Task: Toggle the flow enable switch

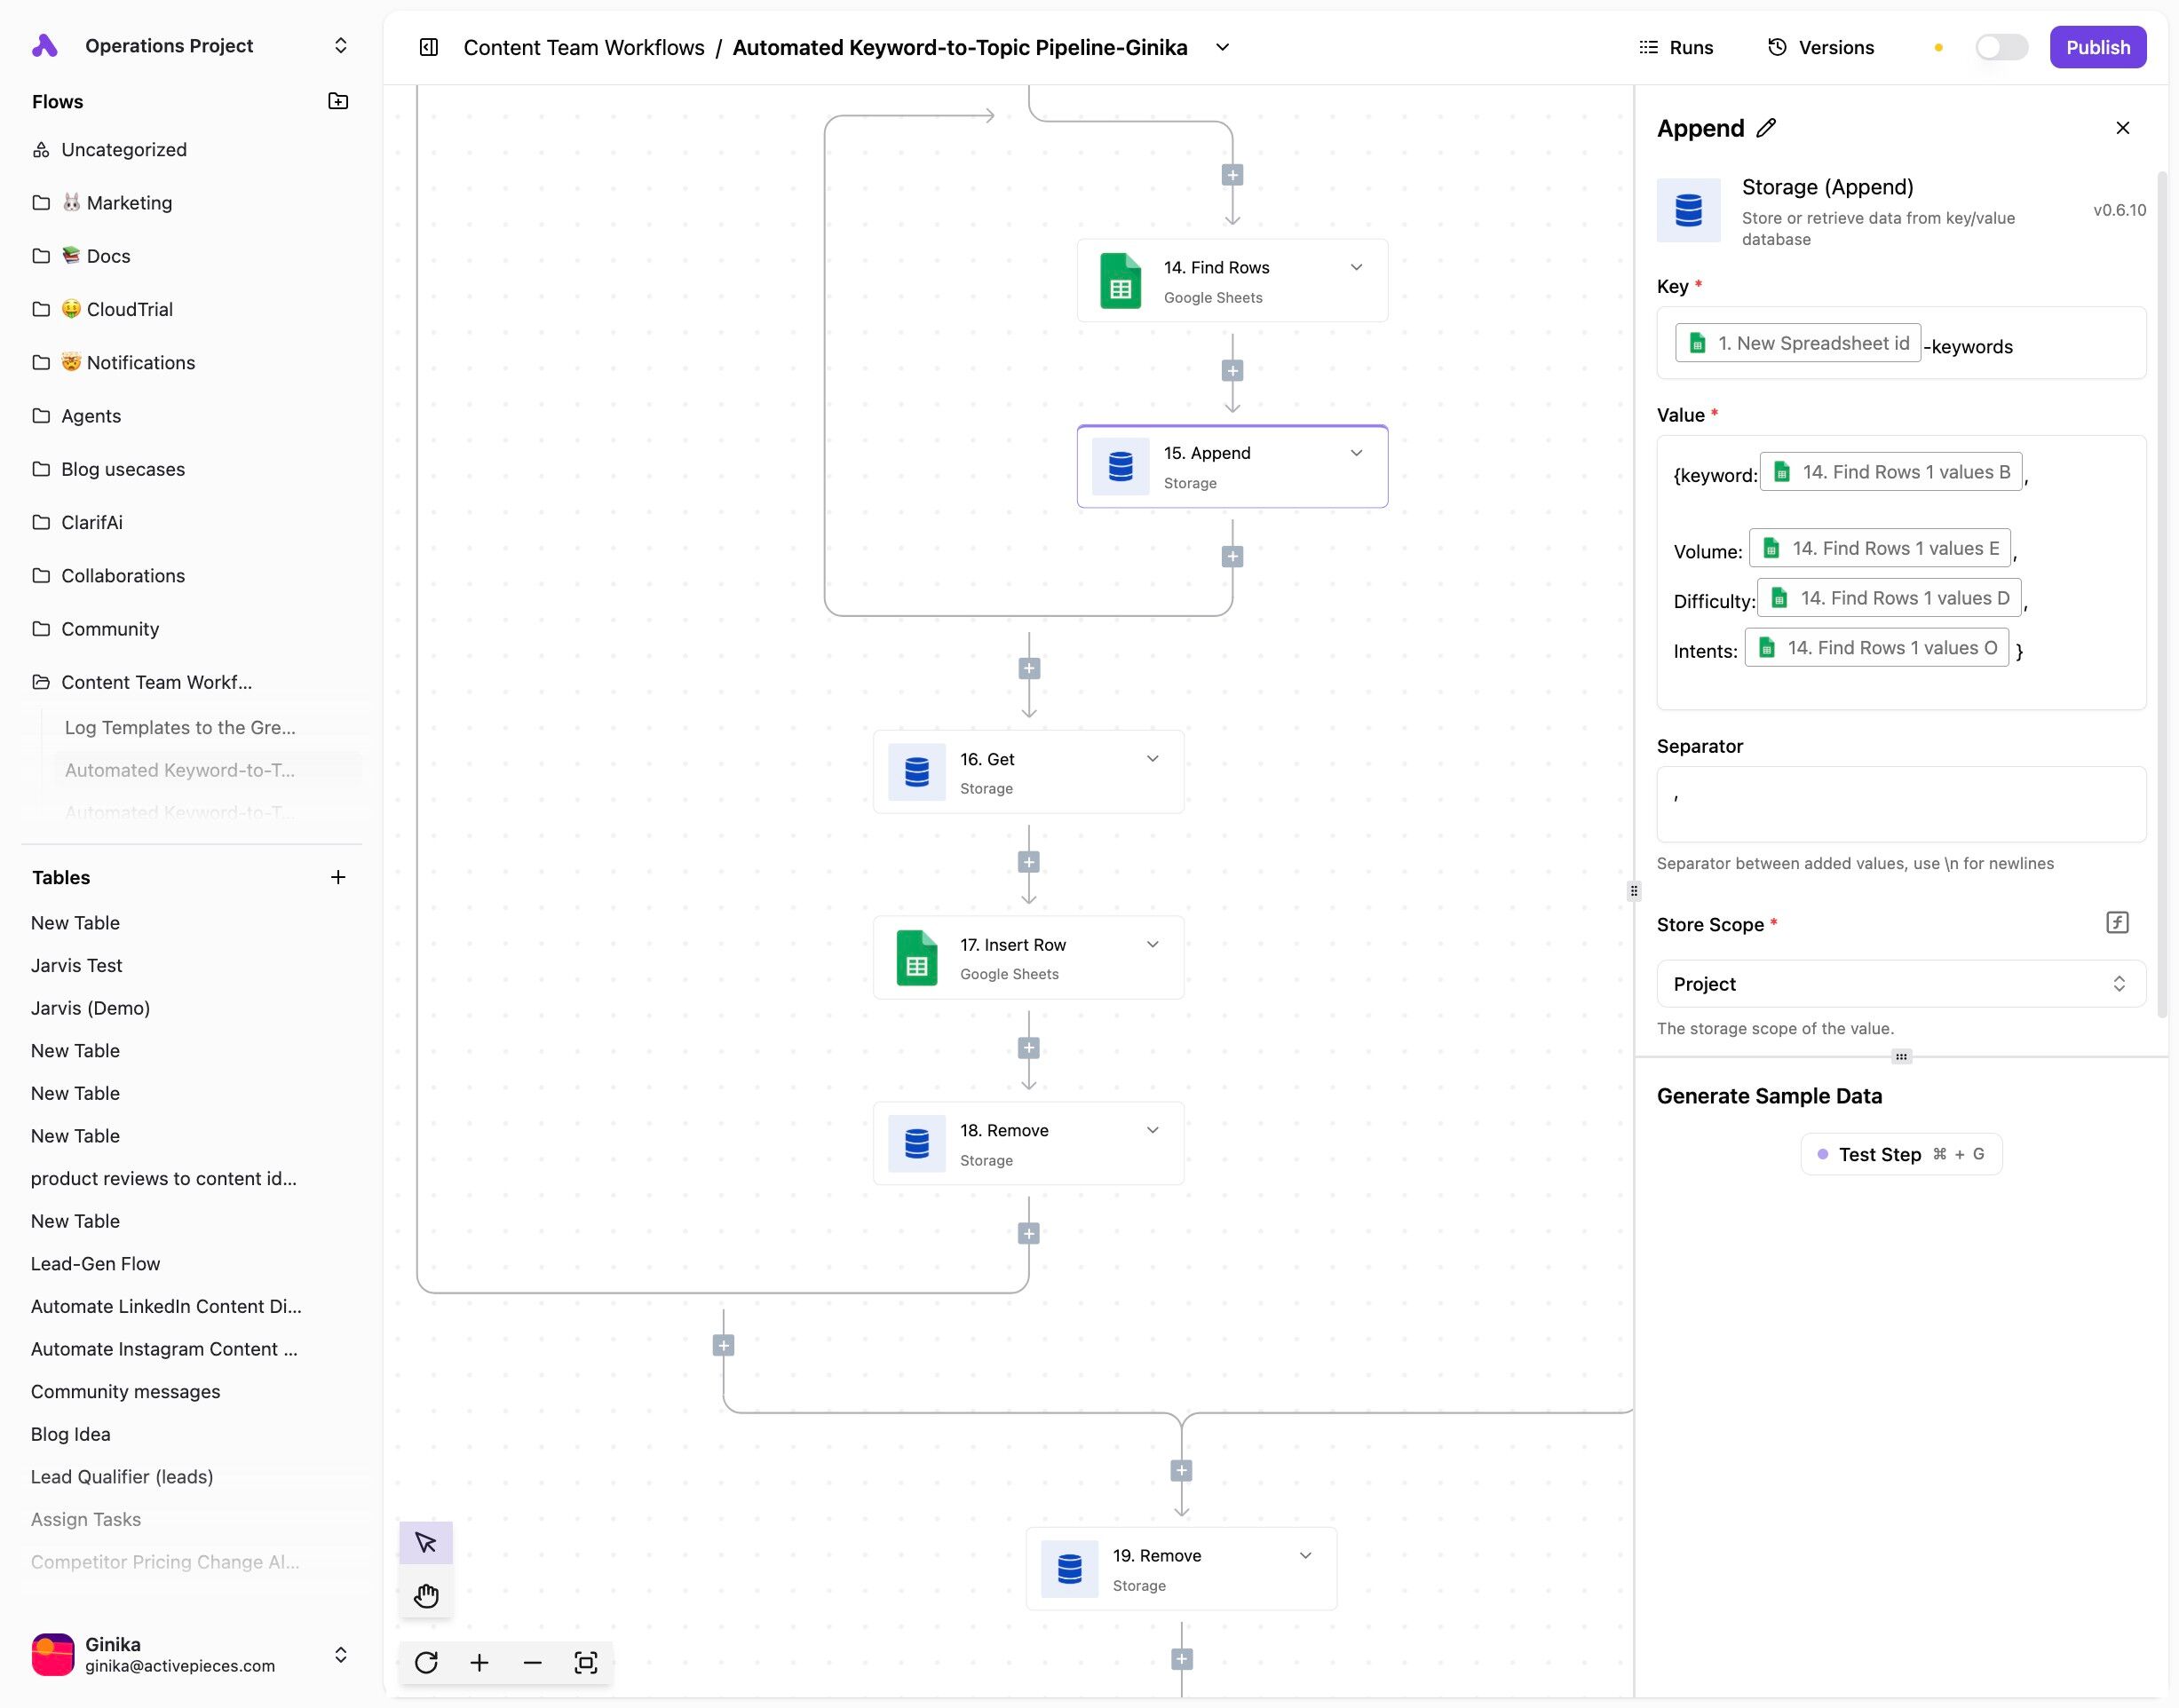Action: pyautogui.click(x=2001, y=47)
